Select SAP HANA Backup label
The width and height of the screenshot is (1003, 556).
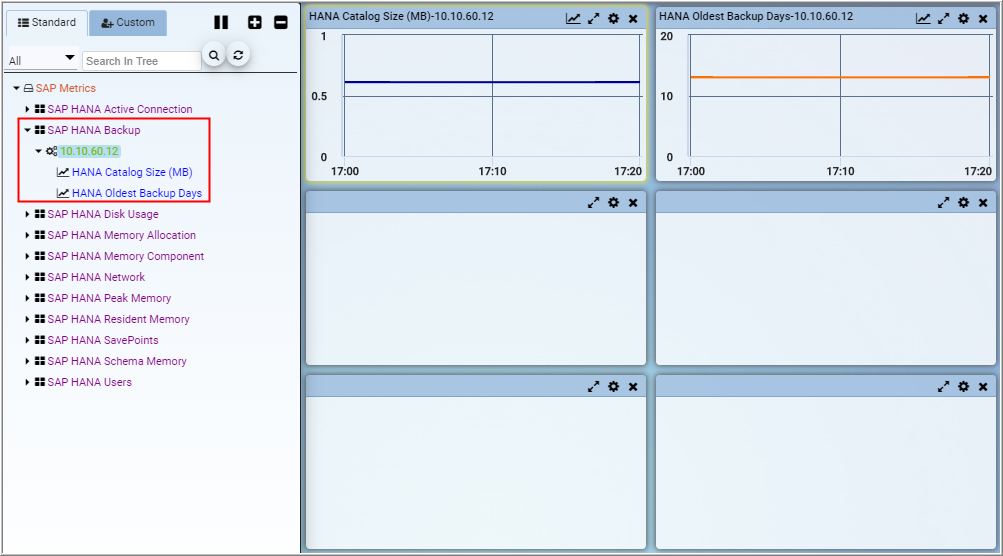click(x=93, y=130)
